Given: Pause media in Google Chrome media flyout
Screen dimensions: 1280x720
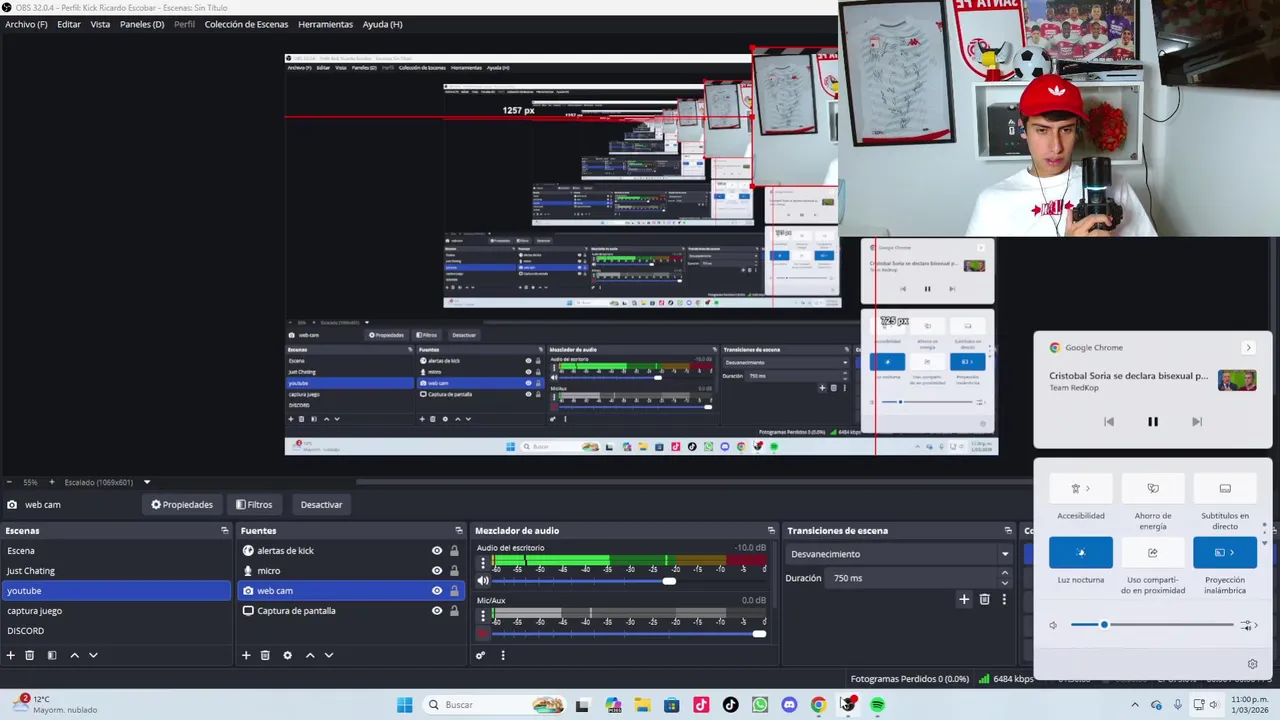Looking at the screenshot, I should [x=1153, y=422].
